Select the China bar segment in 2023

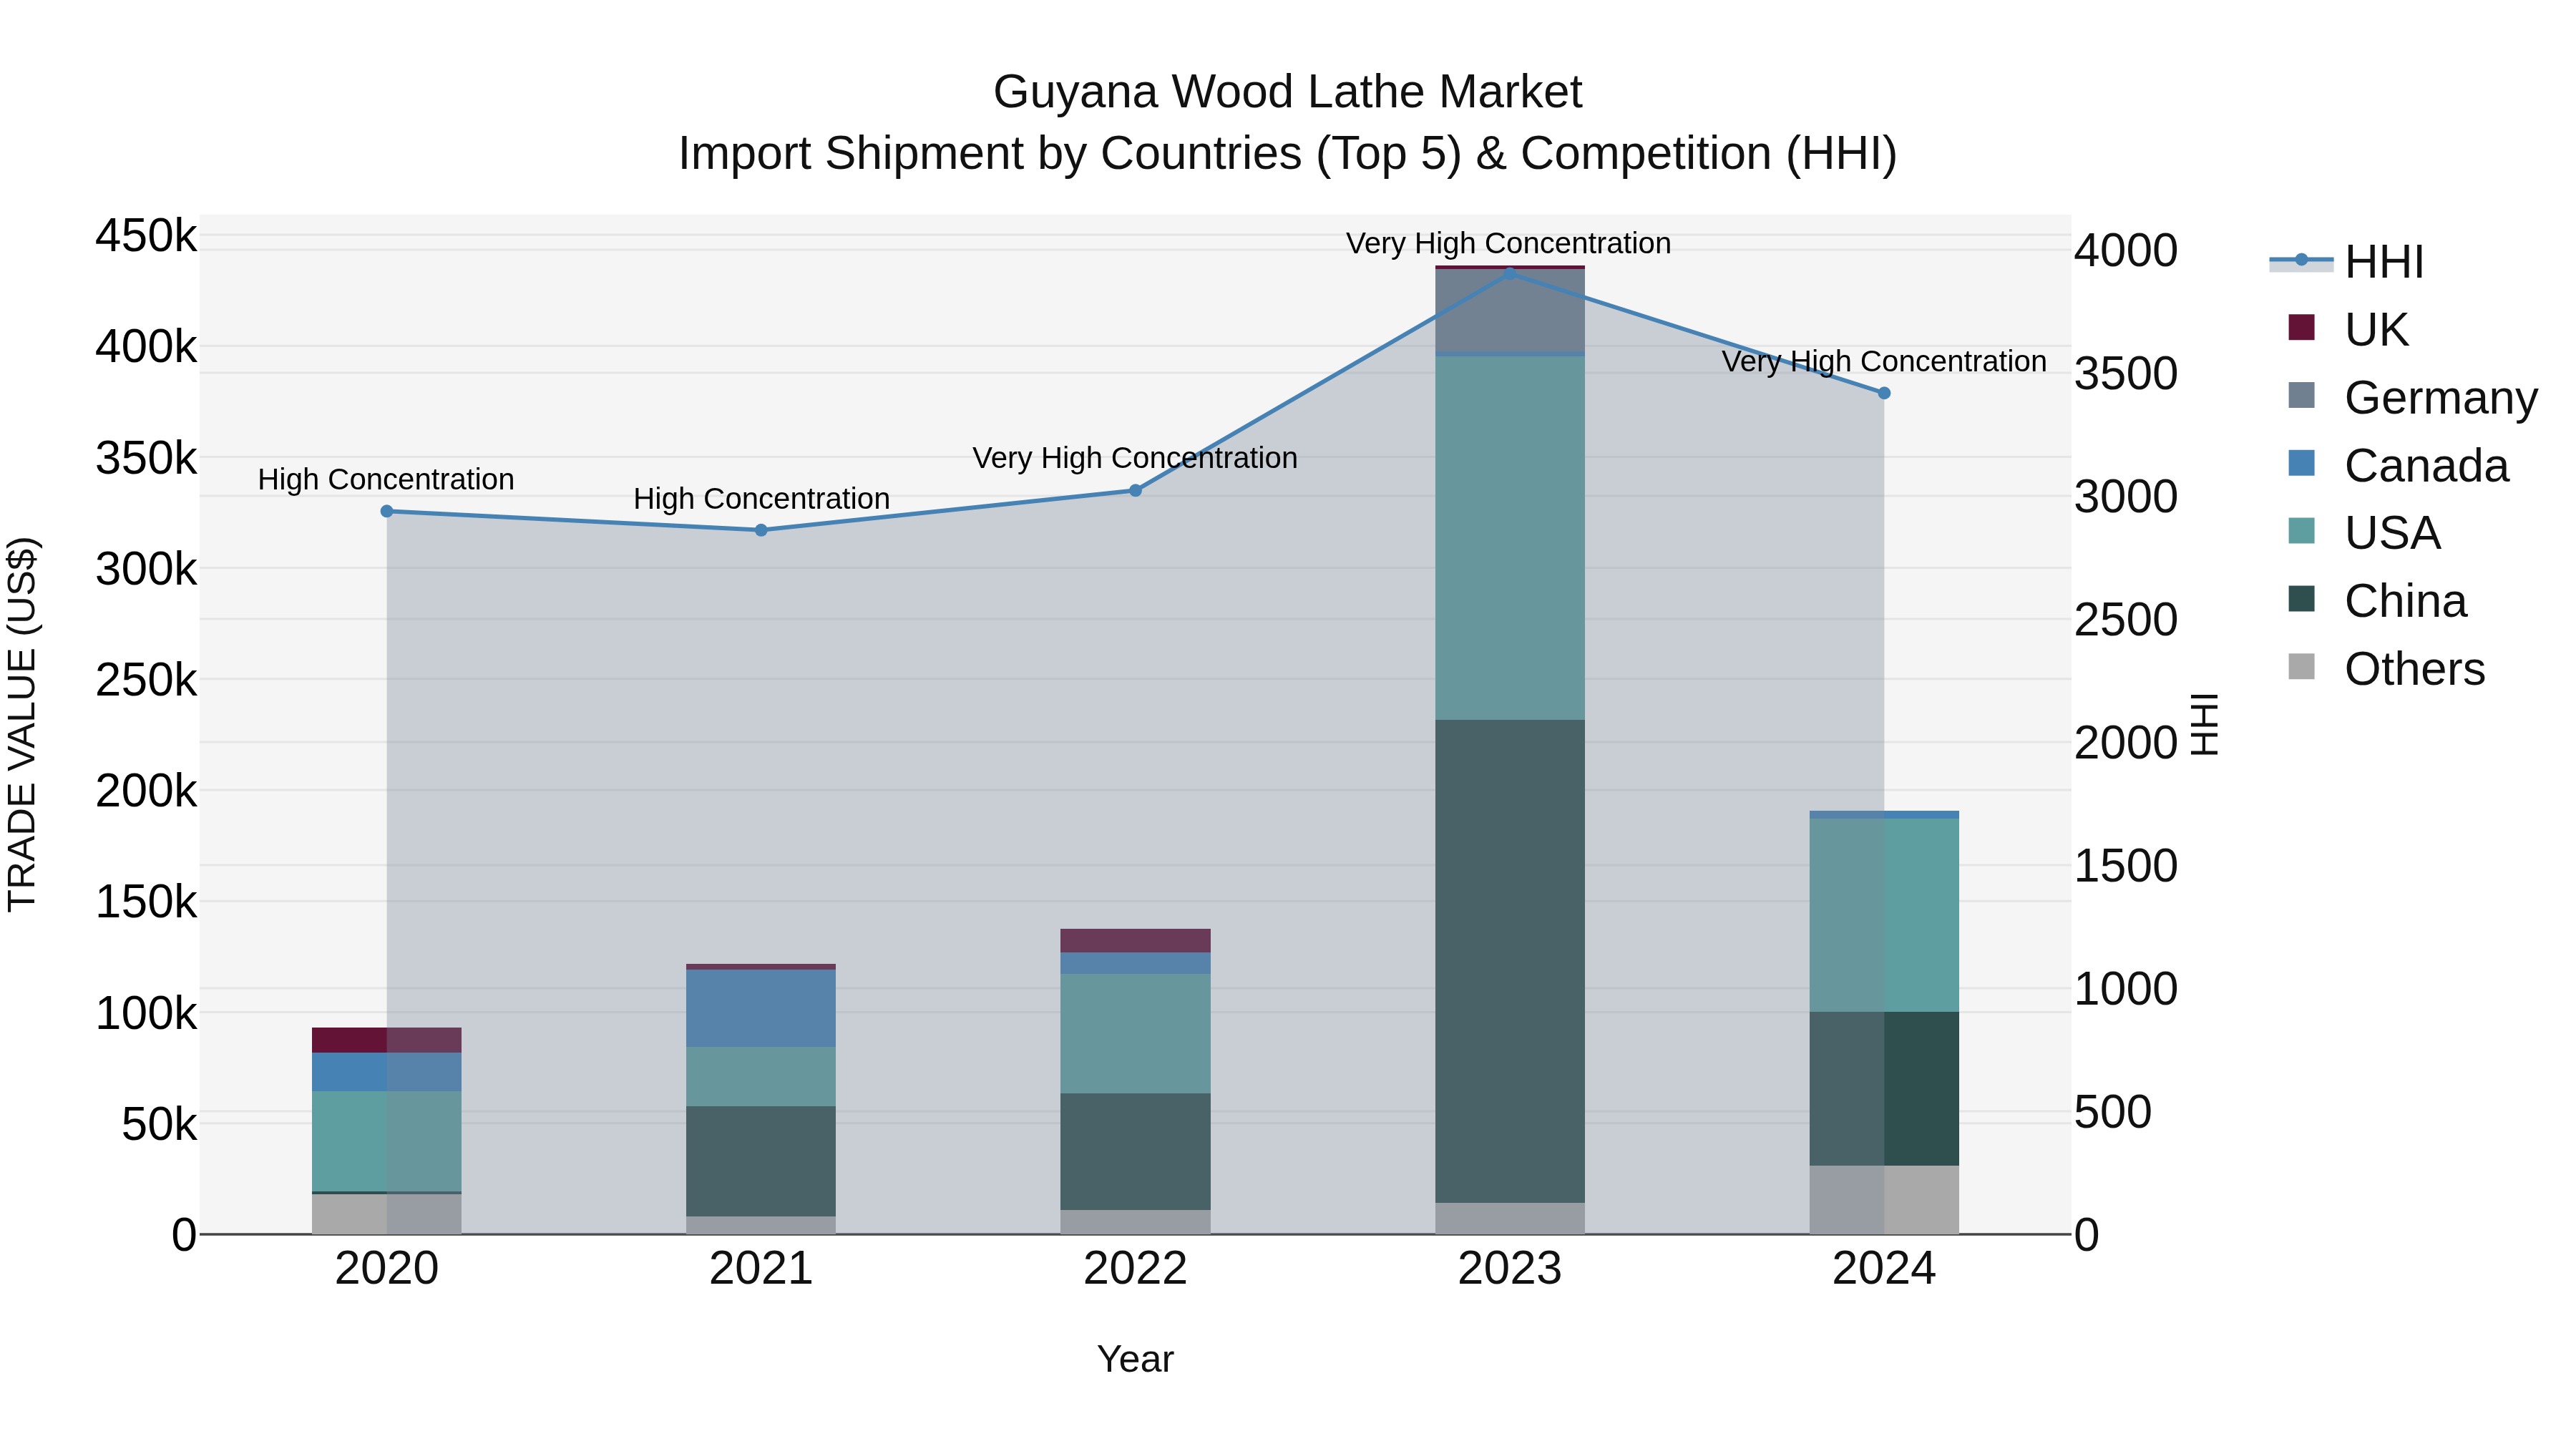(1510, 961)
